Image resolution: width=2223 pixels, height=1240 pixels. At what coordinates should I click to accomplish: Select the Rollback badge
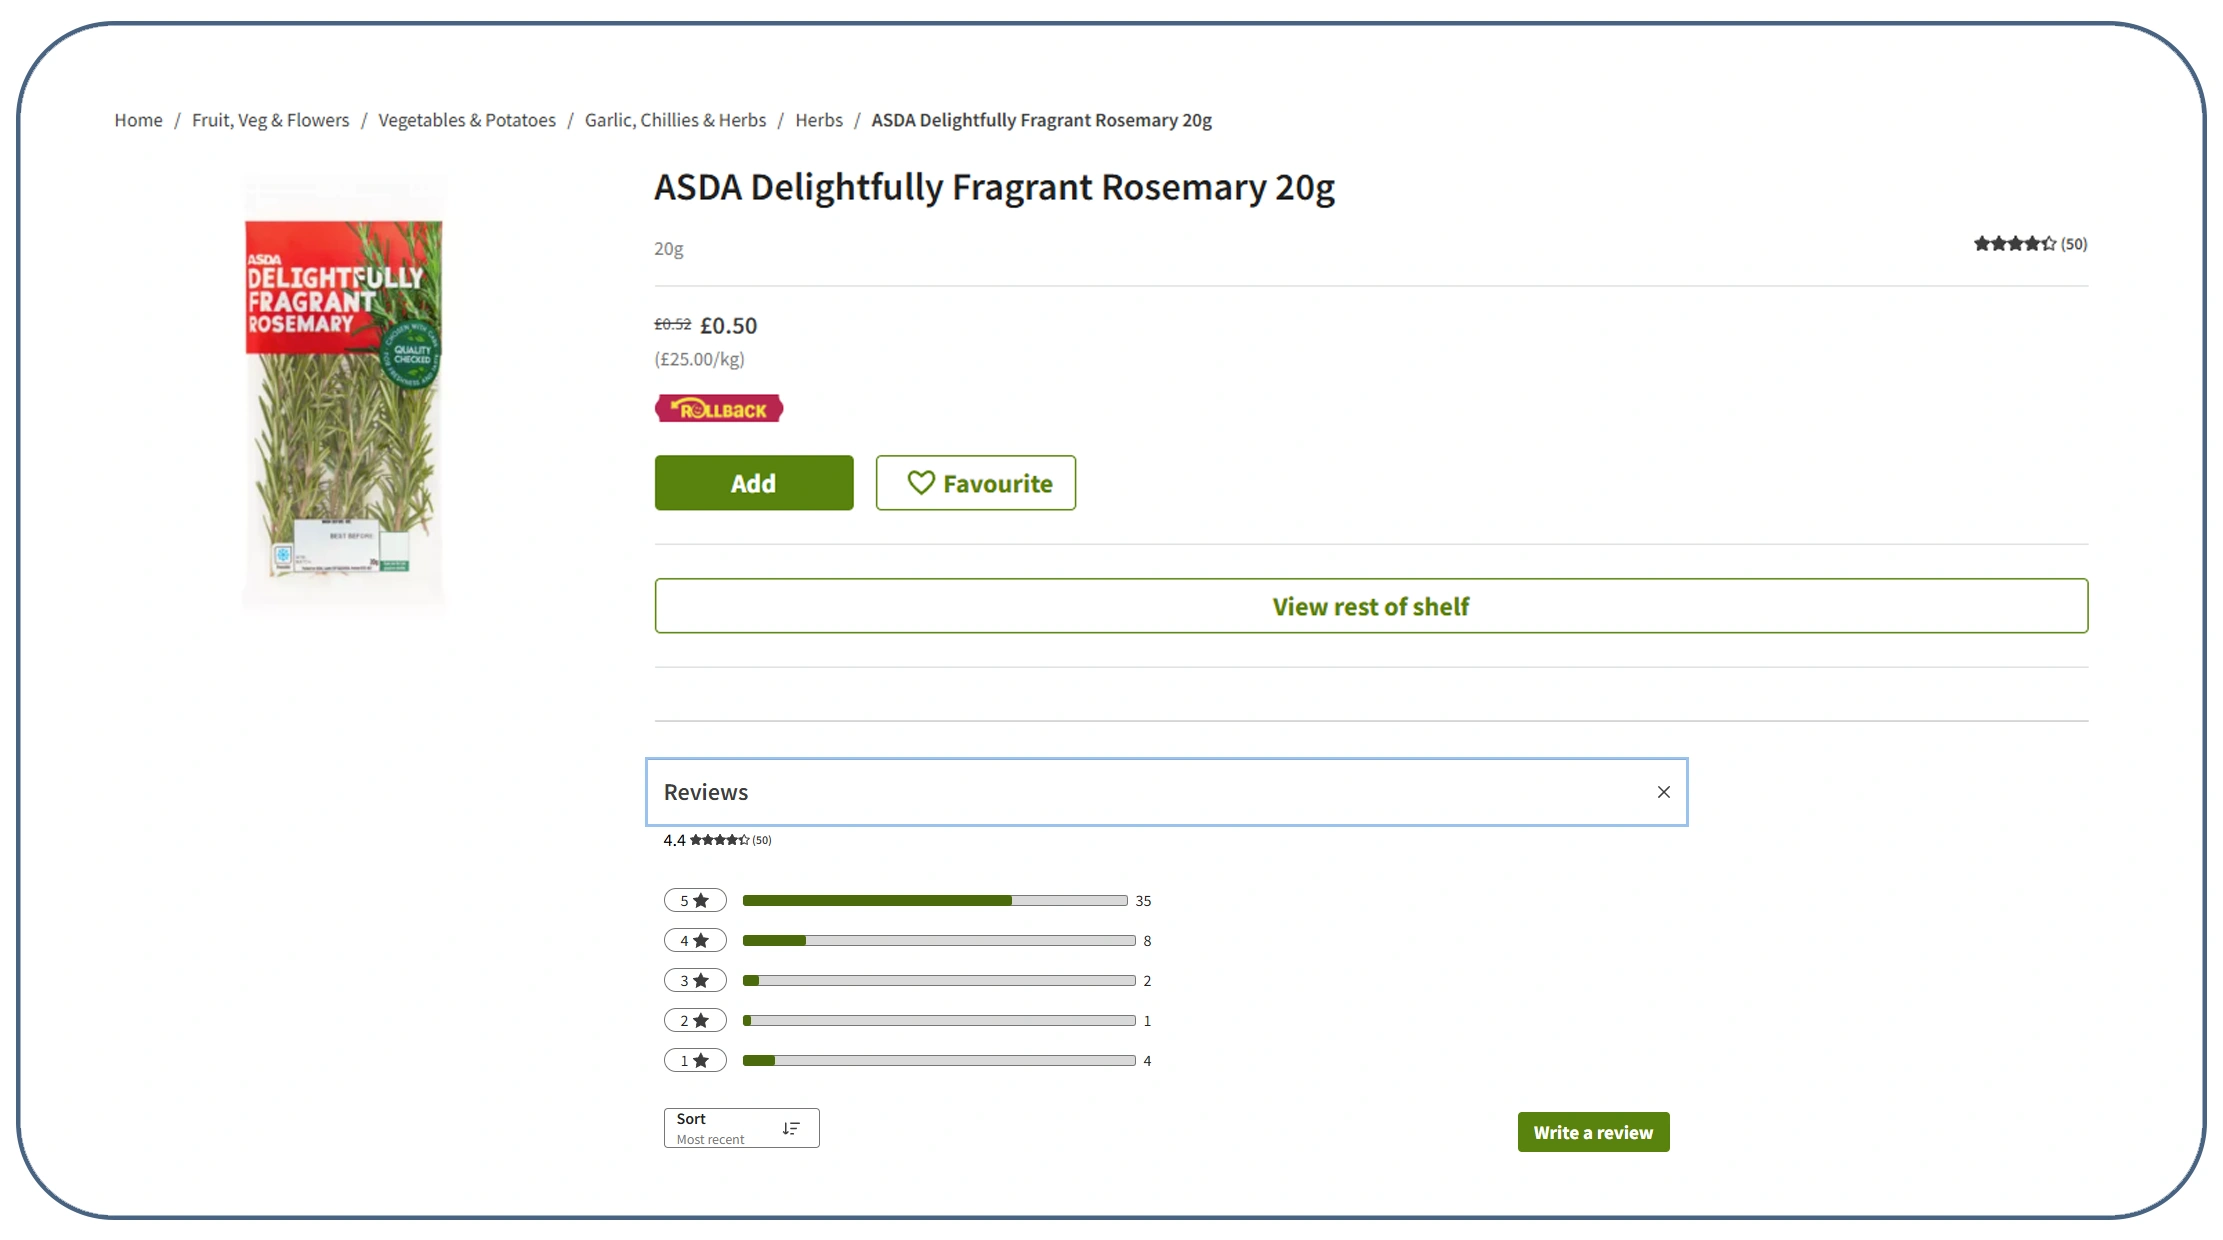tap(718, 408)
